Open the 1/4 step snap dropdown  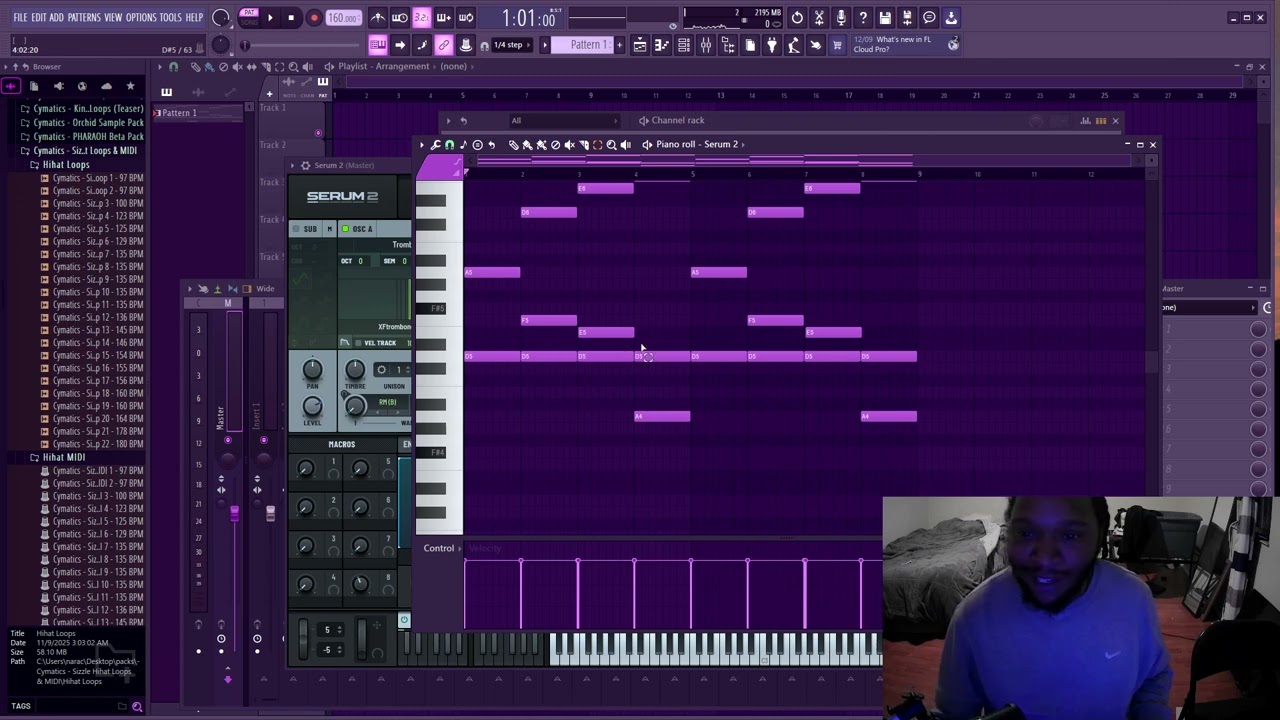click(510, 45)
